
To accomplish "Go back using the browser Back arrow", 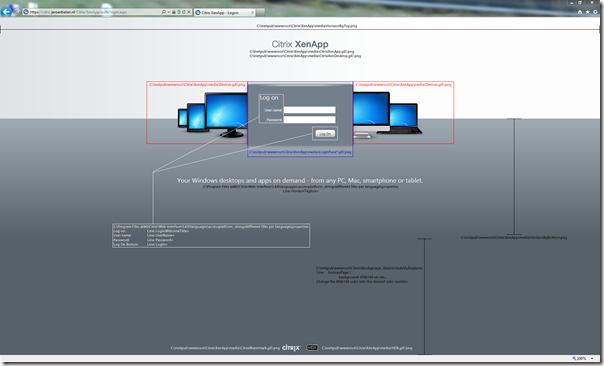I will (7, 12).
